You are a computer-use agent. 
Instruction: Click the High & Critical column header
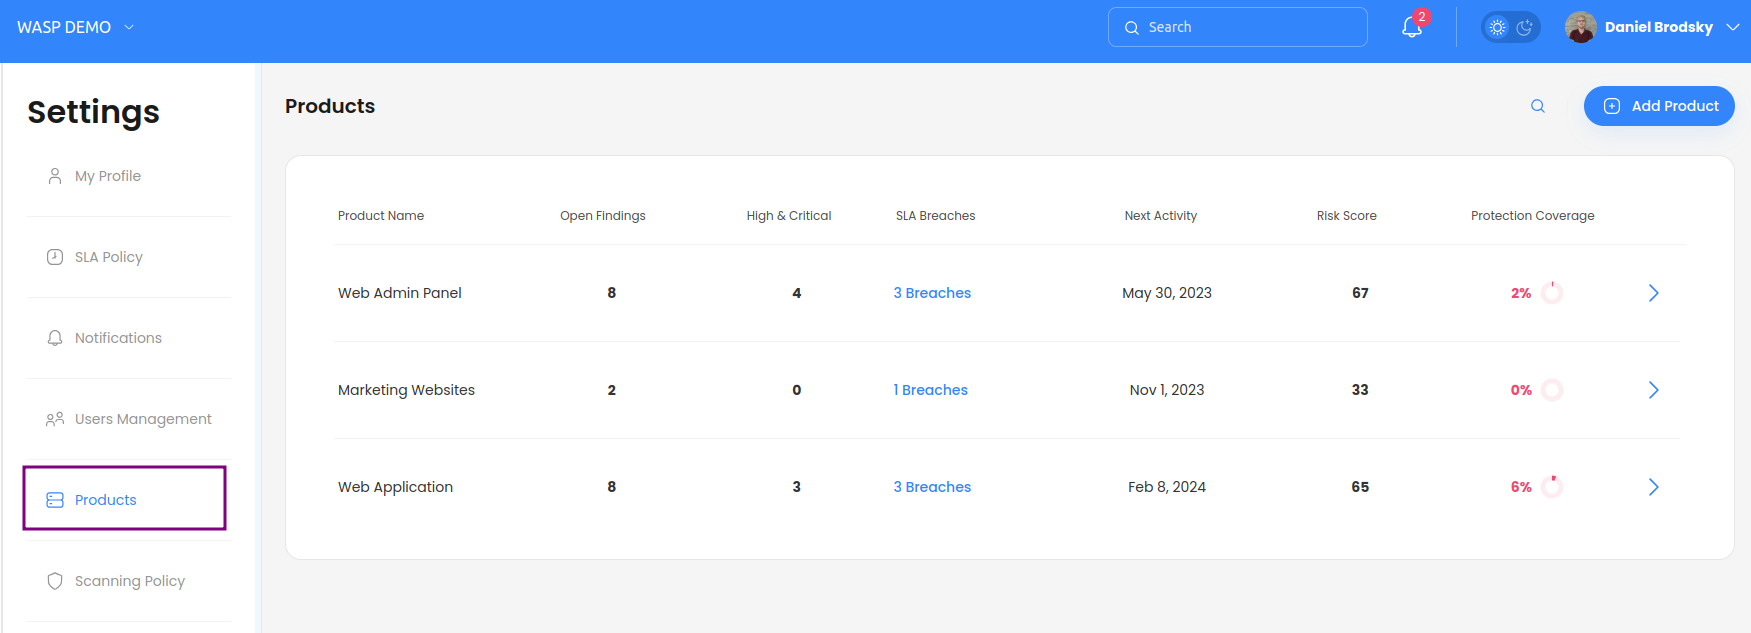pyautogui.click(x=789, y=216)
